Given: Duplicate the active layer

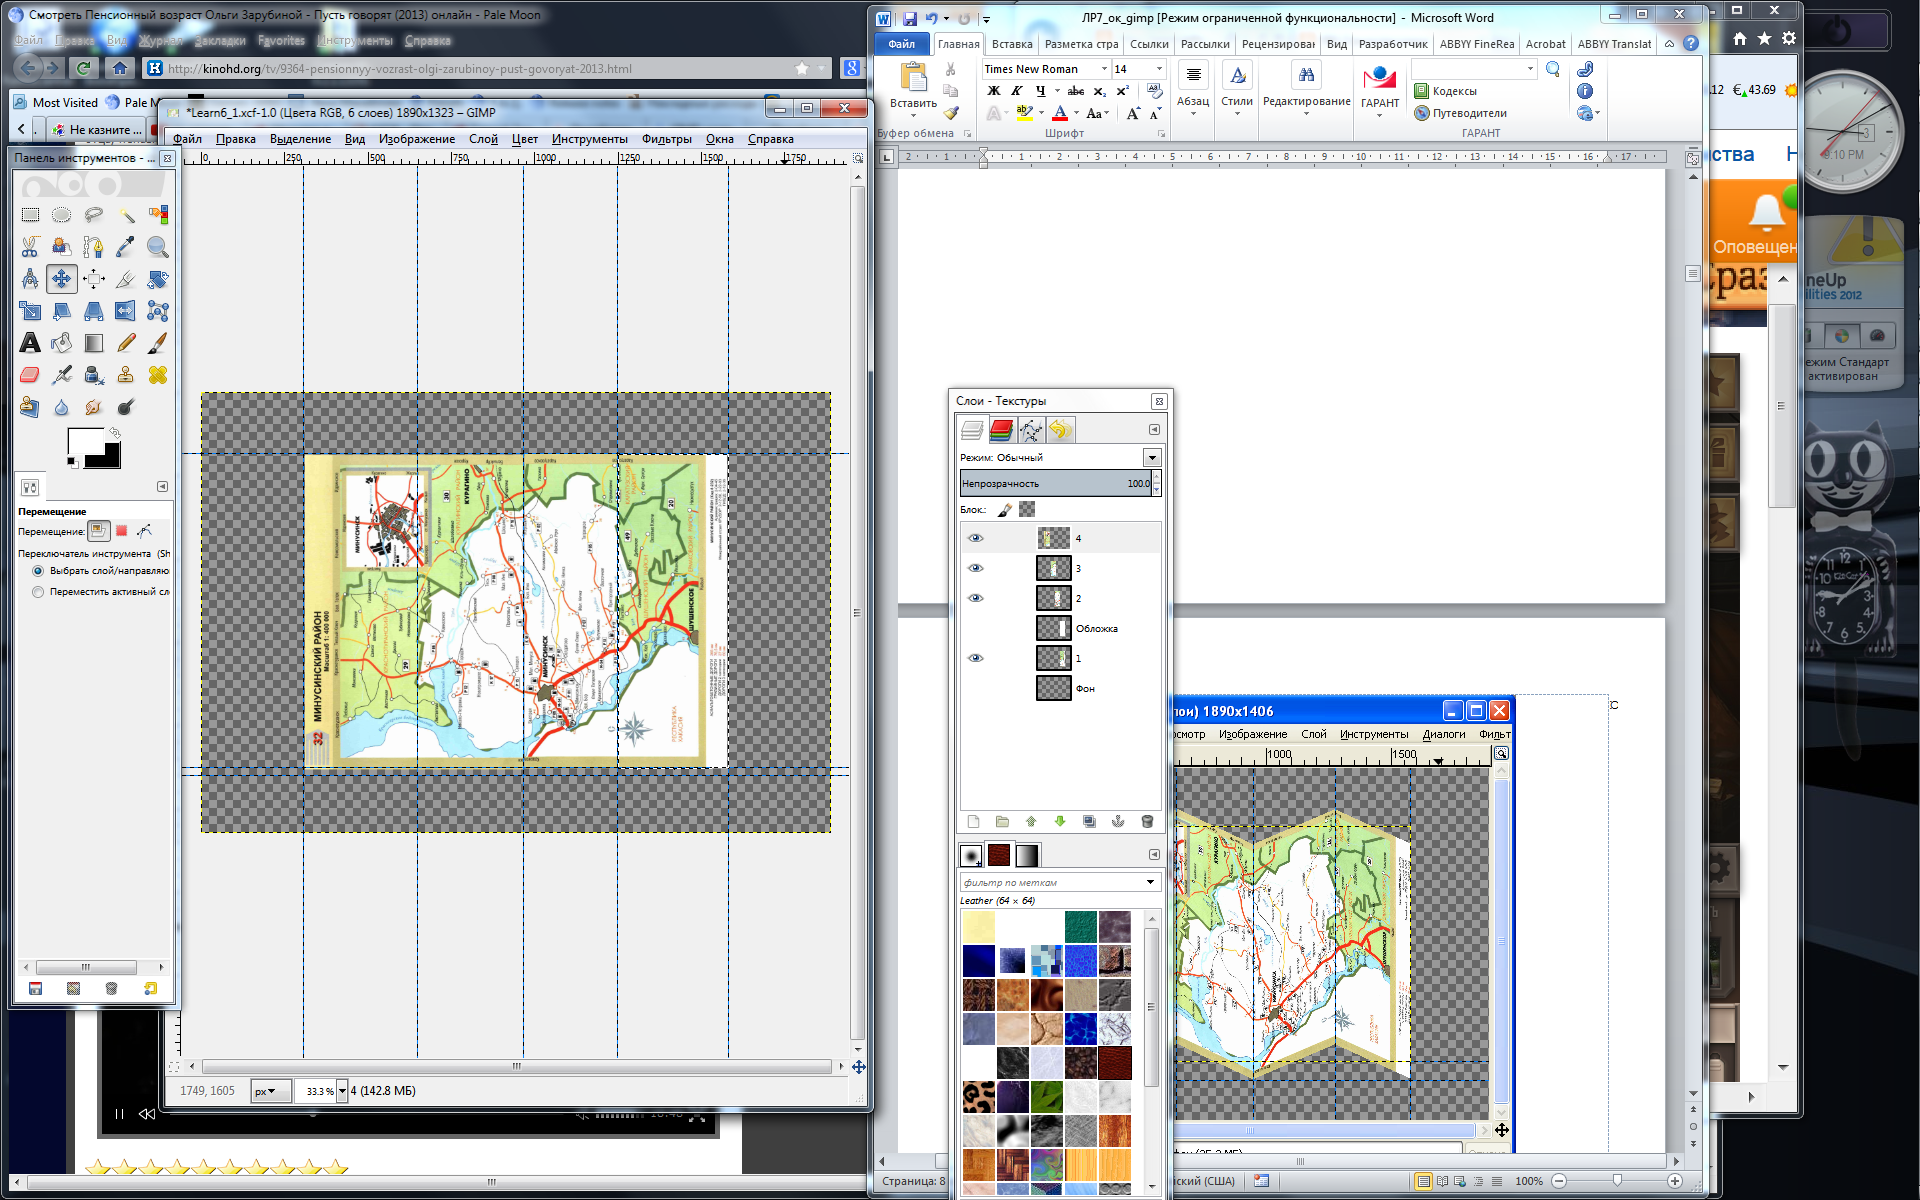Looking at the screenshot, I should click(x=1089, y=822).
